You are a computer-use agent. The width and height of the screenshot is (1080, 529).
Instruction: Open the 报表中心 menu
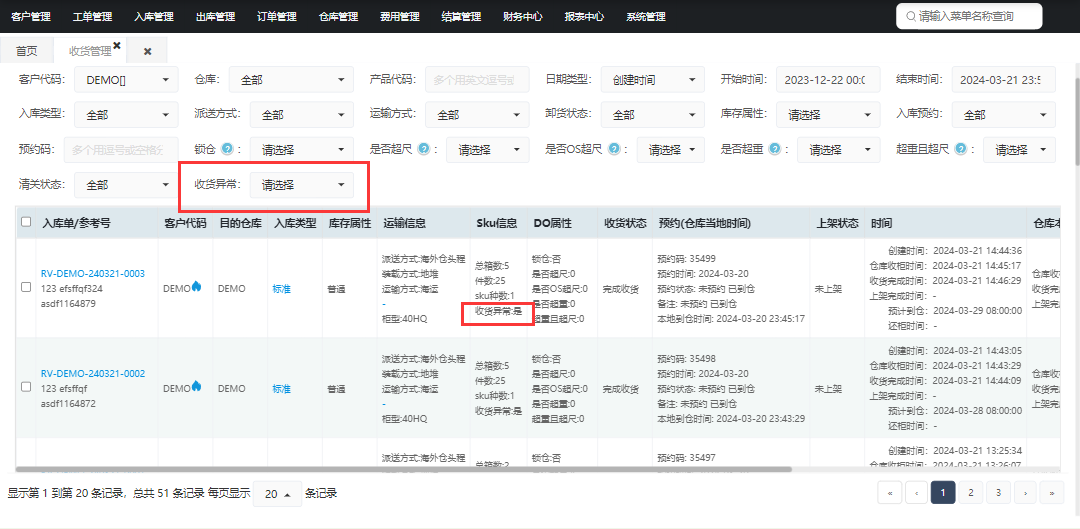click(x=585, y=17)
